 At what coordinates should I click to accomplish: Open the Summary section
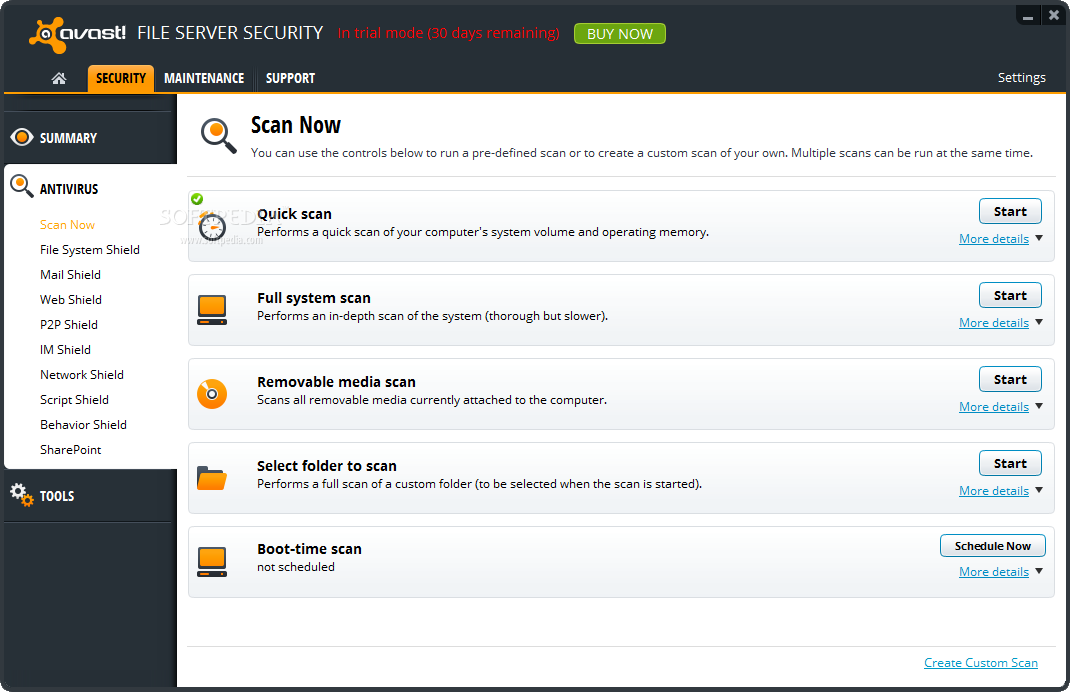point(68,138)
